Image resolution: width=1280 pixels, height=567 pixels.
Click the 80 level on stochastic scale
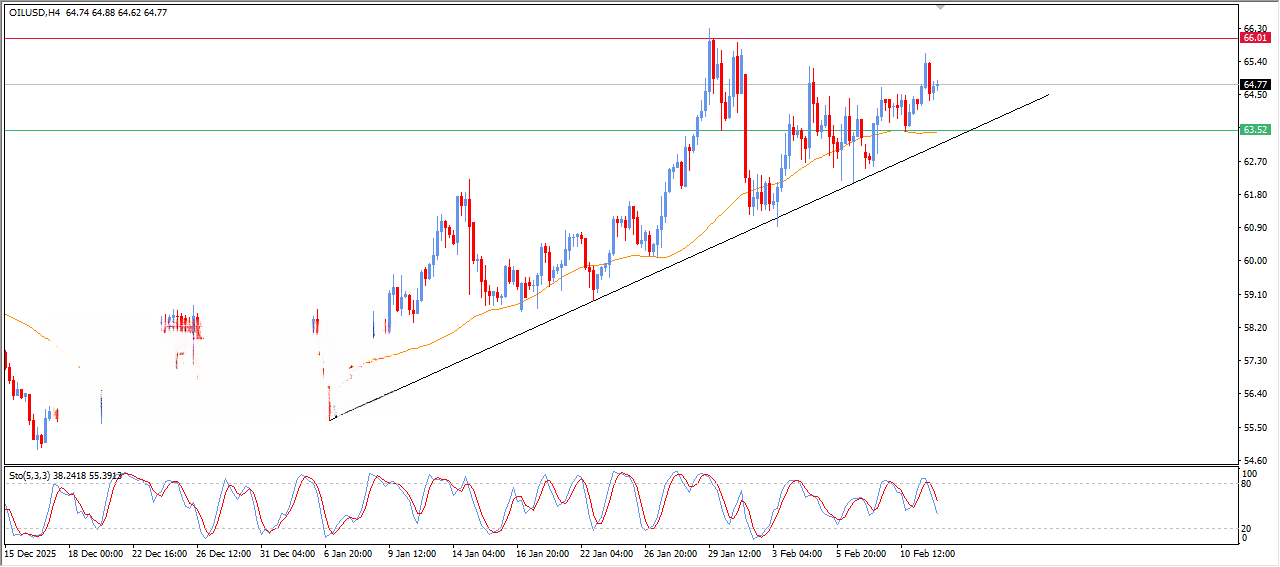(1247, 484)
